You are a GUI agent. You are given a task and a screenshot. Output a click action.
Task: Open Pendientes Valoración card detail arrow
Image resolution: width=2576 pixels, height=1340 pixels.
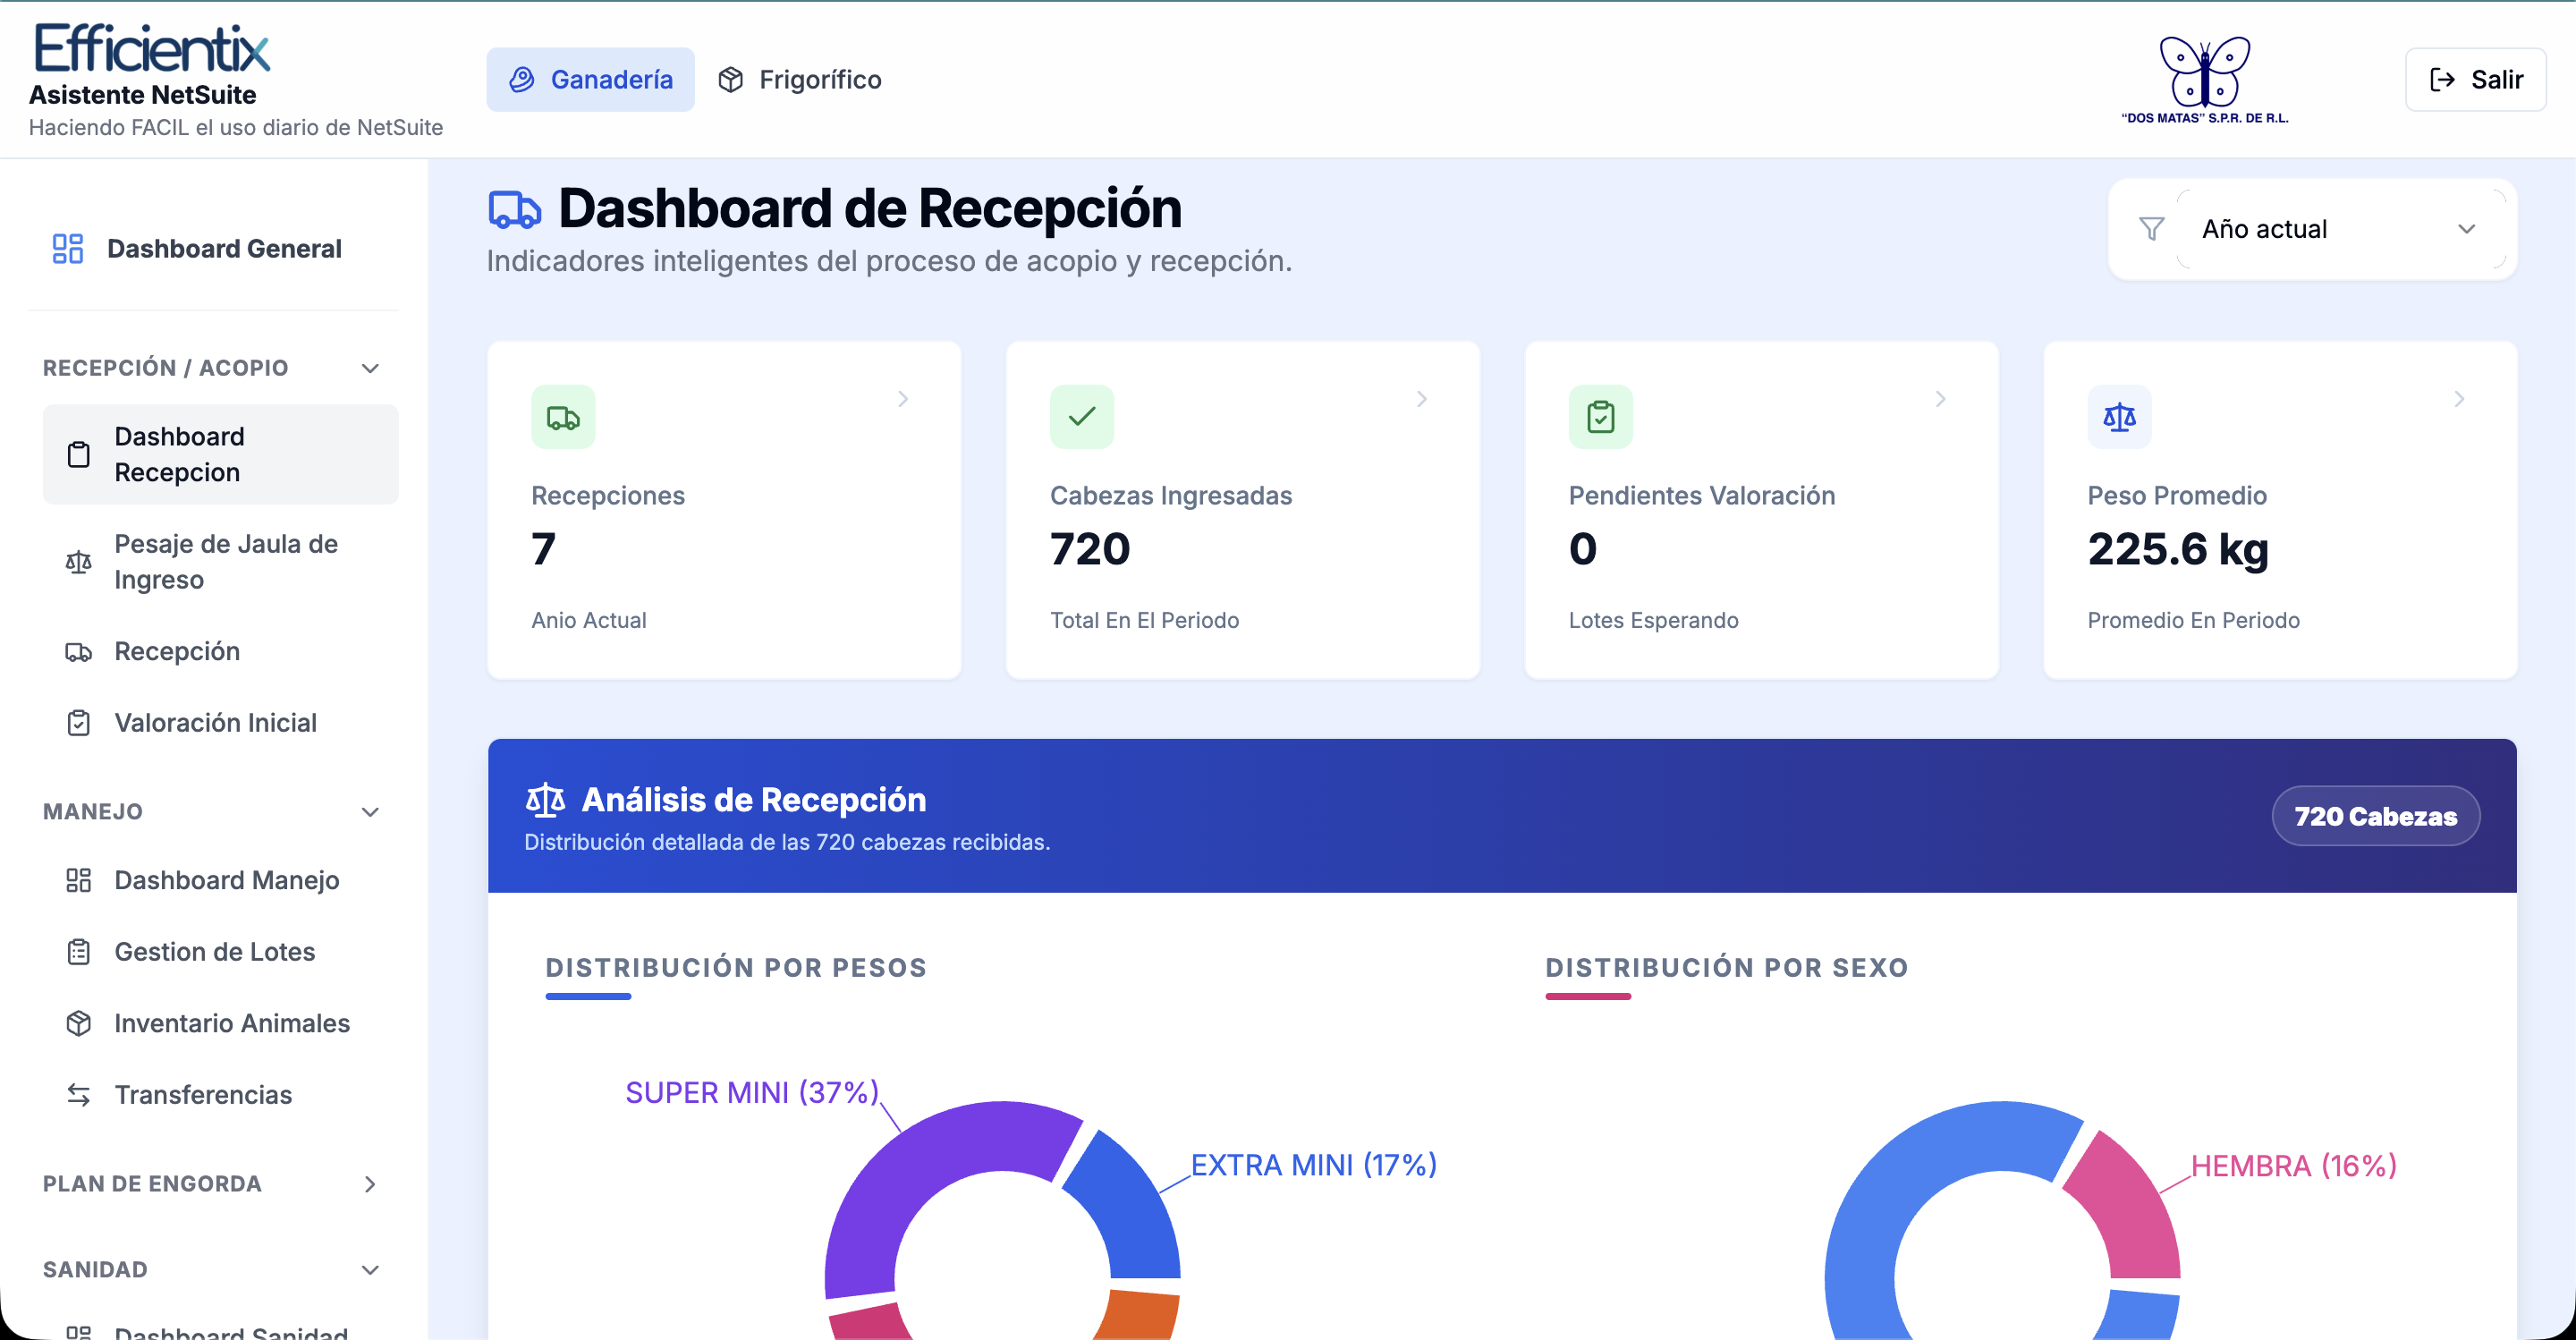tap(1941, 399)
